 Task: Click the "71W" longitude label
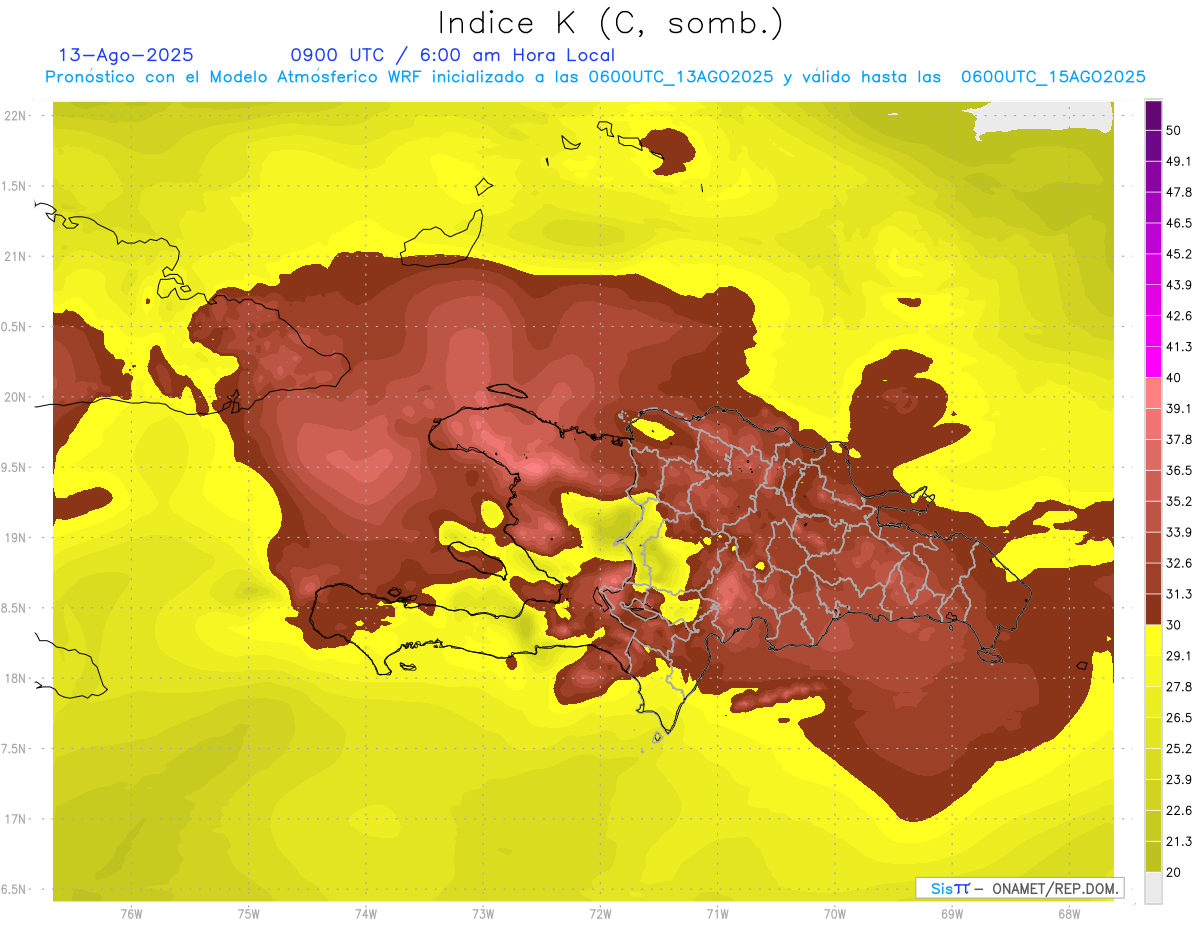717,913
